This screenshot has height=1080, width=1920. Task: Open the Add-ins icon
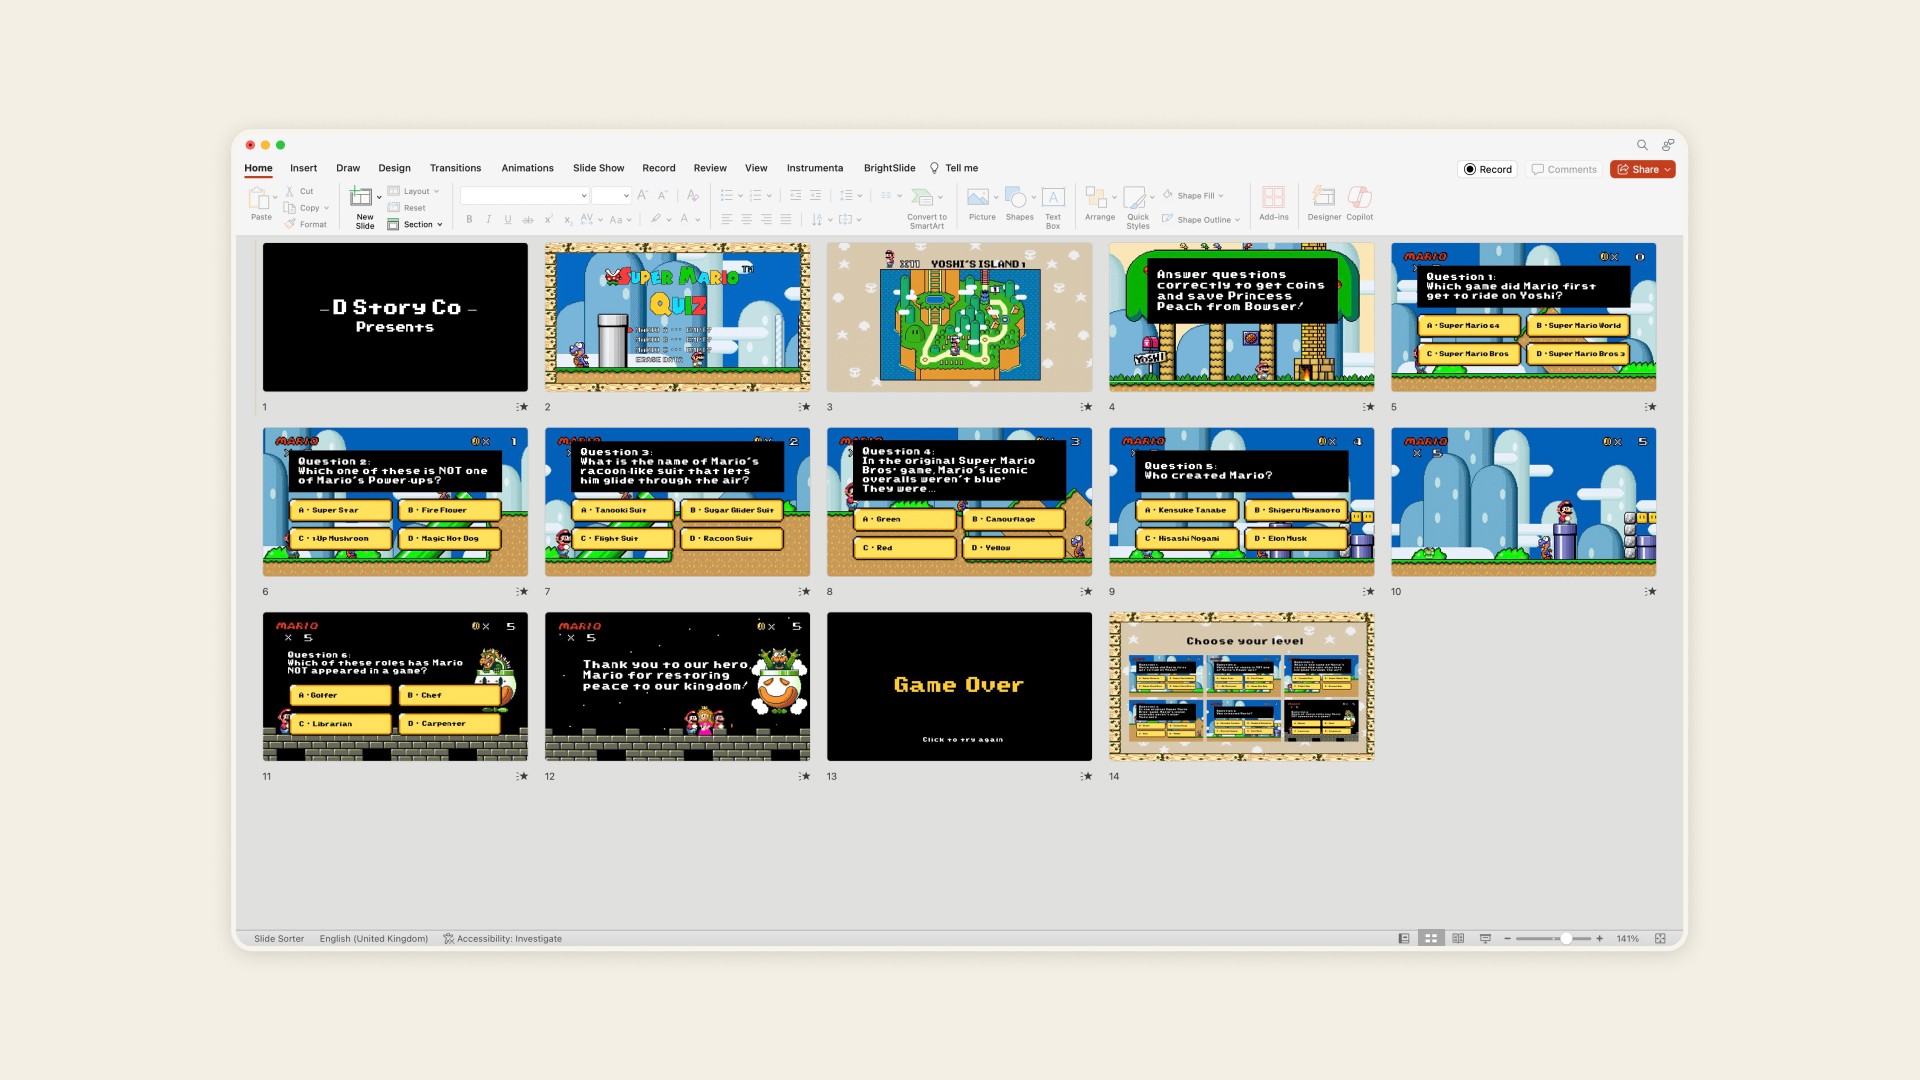coord(1273,198)
